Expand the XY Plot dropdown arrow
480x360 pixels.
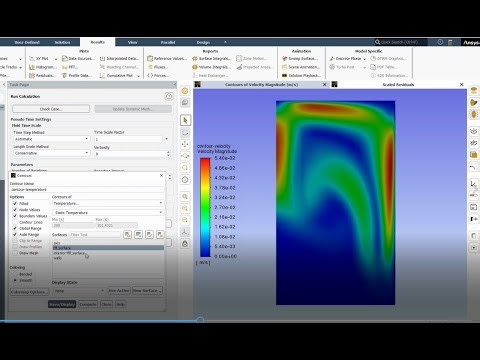[x=56, y=59]
